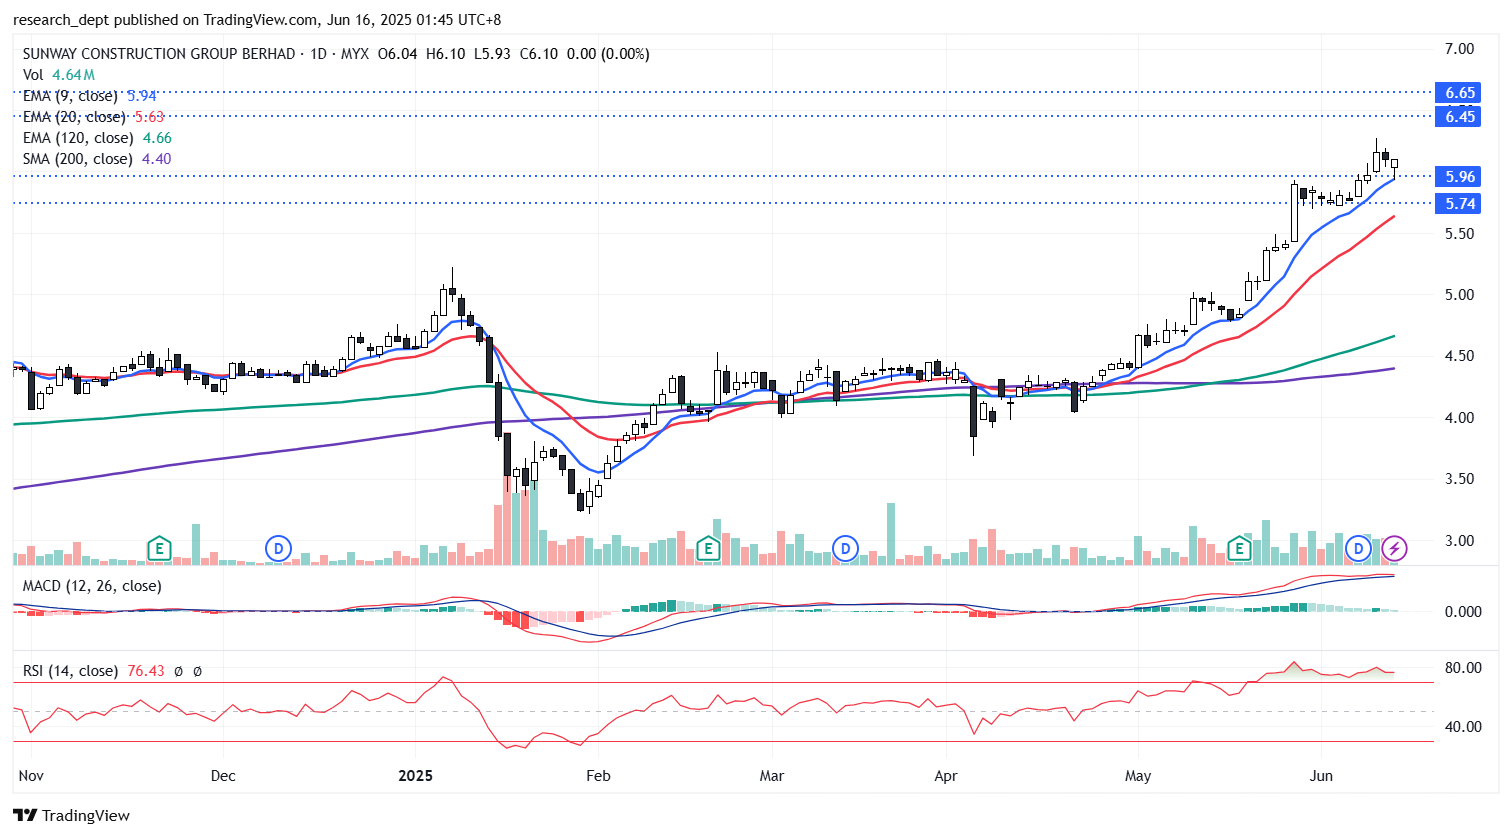
Task: Click the RSI (14, close) indicator label
Action: 70,671
